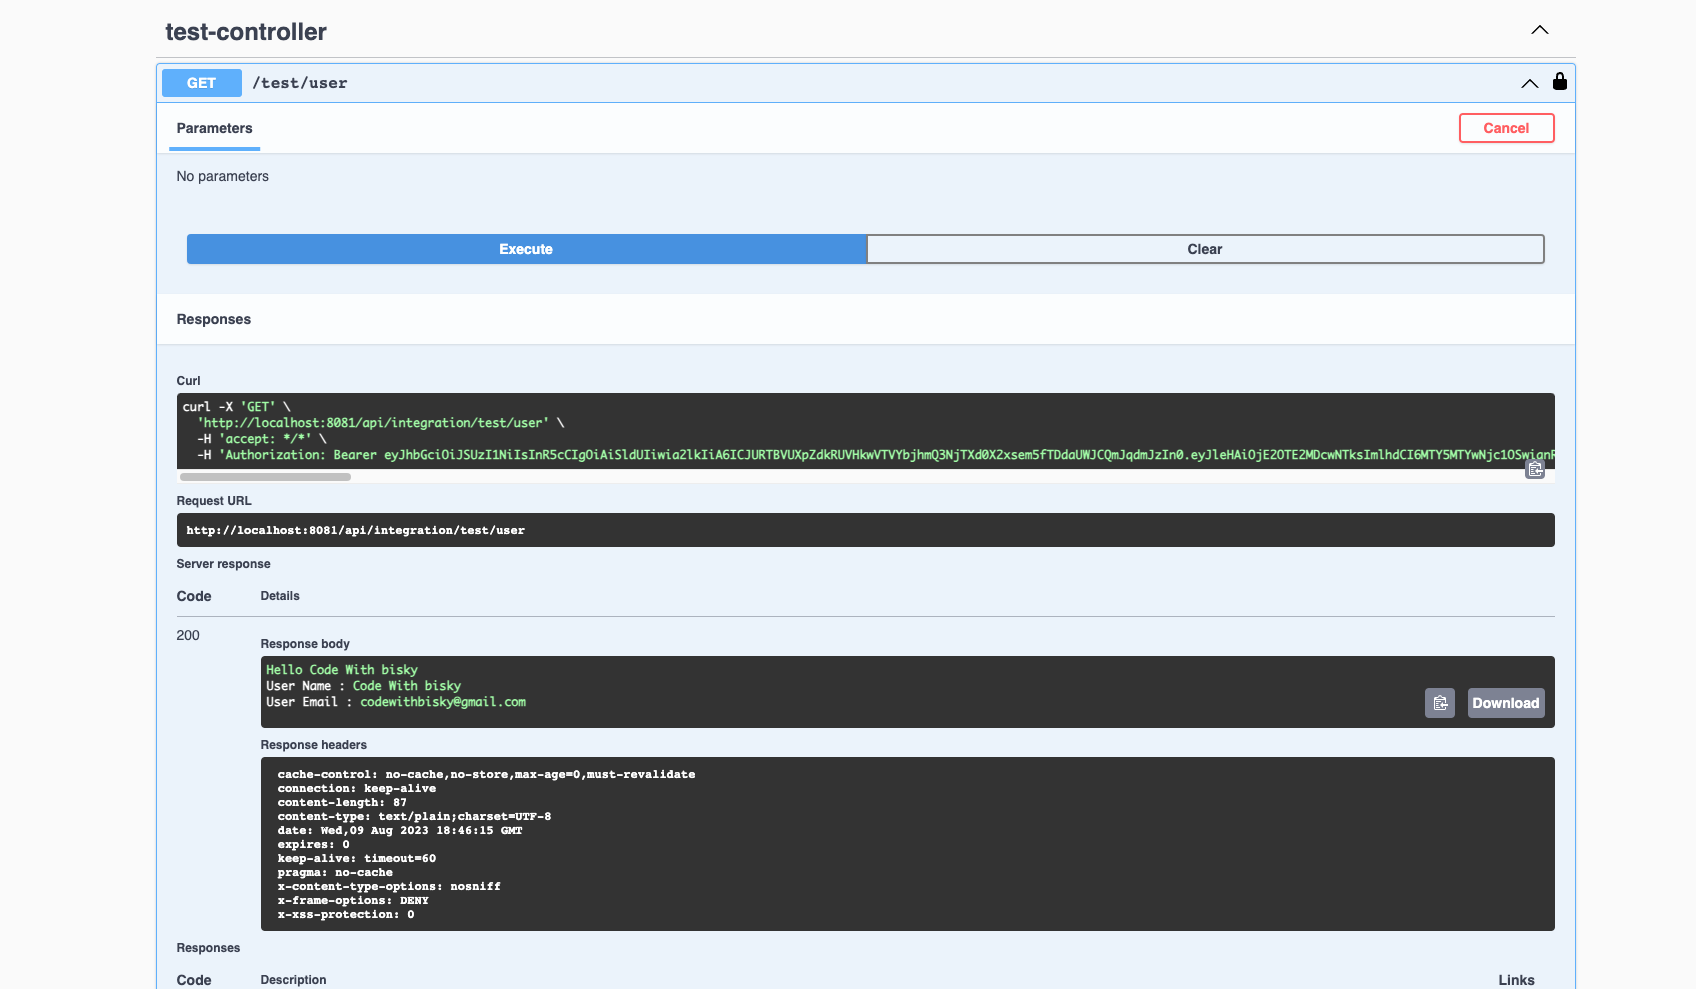Image resolution: width=1696 pixels, height=989 pixels.
Task: Click the GET method badge
Action: (201, 83)
